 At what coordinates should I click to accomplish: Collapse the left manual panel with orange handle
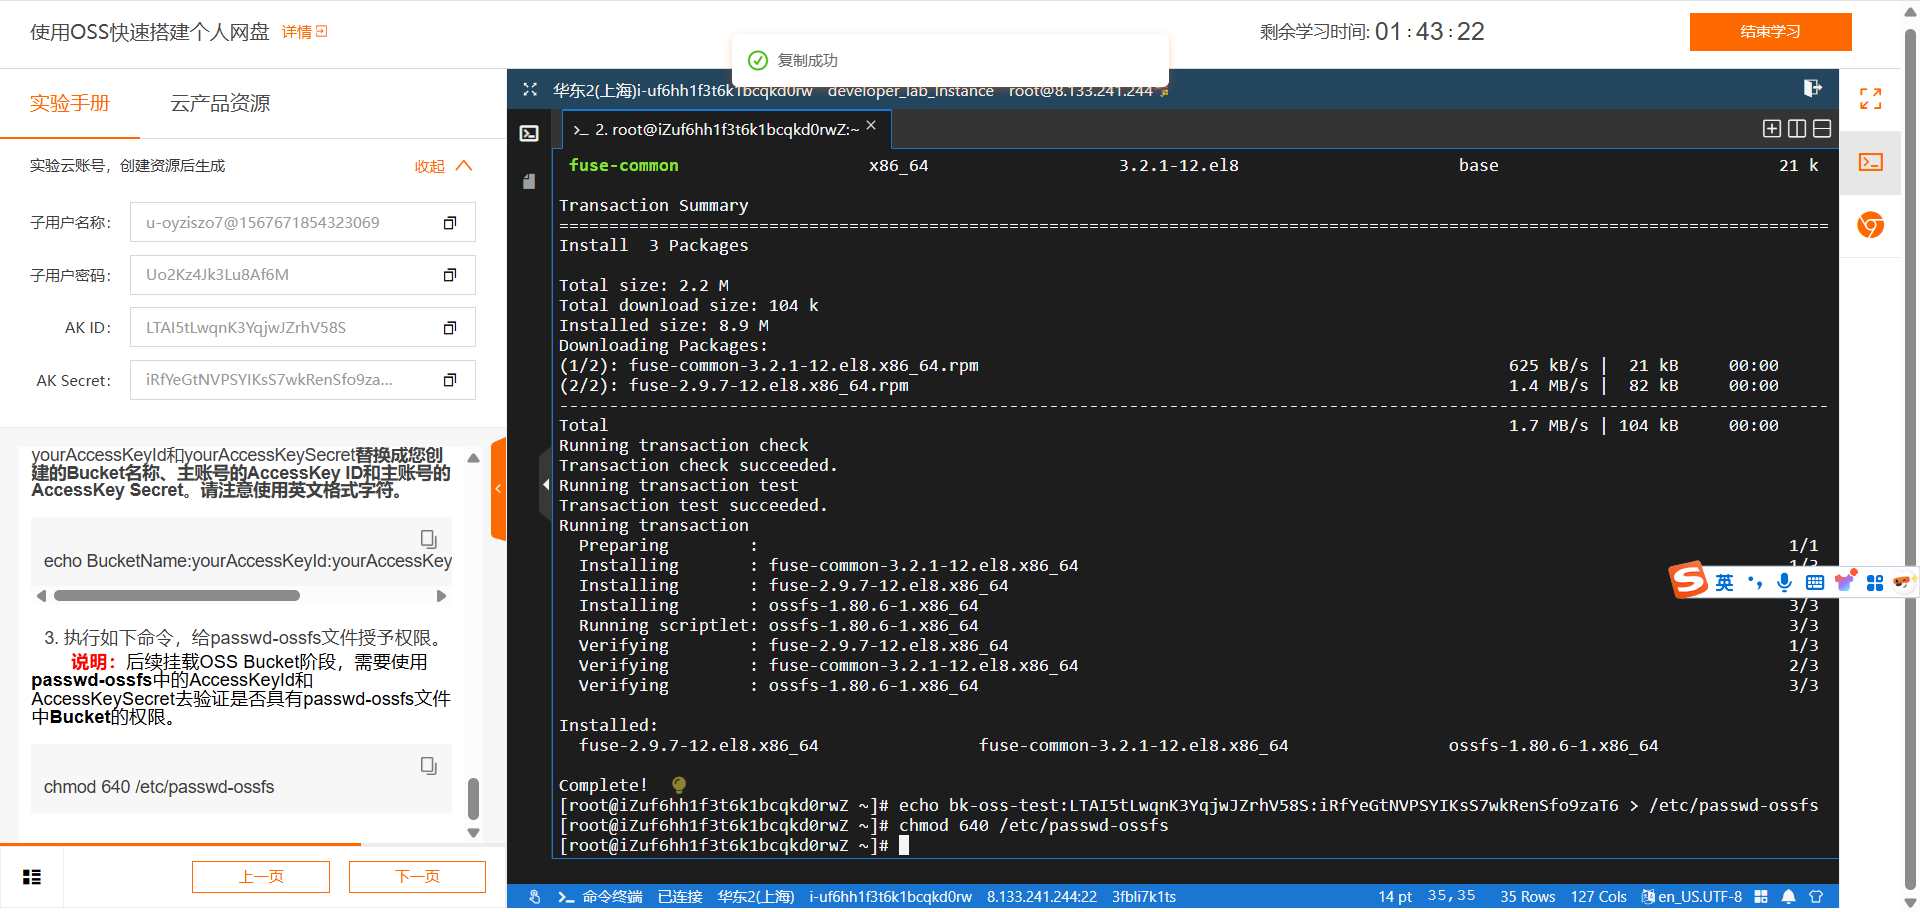pos(498,489)
